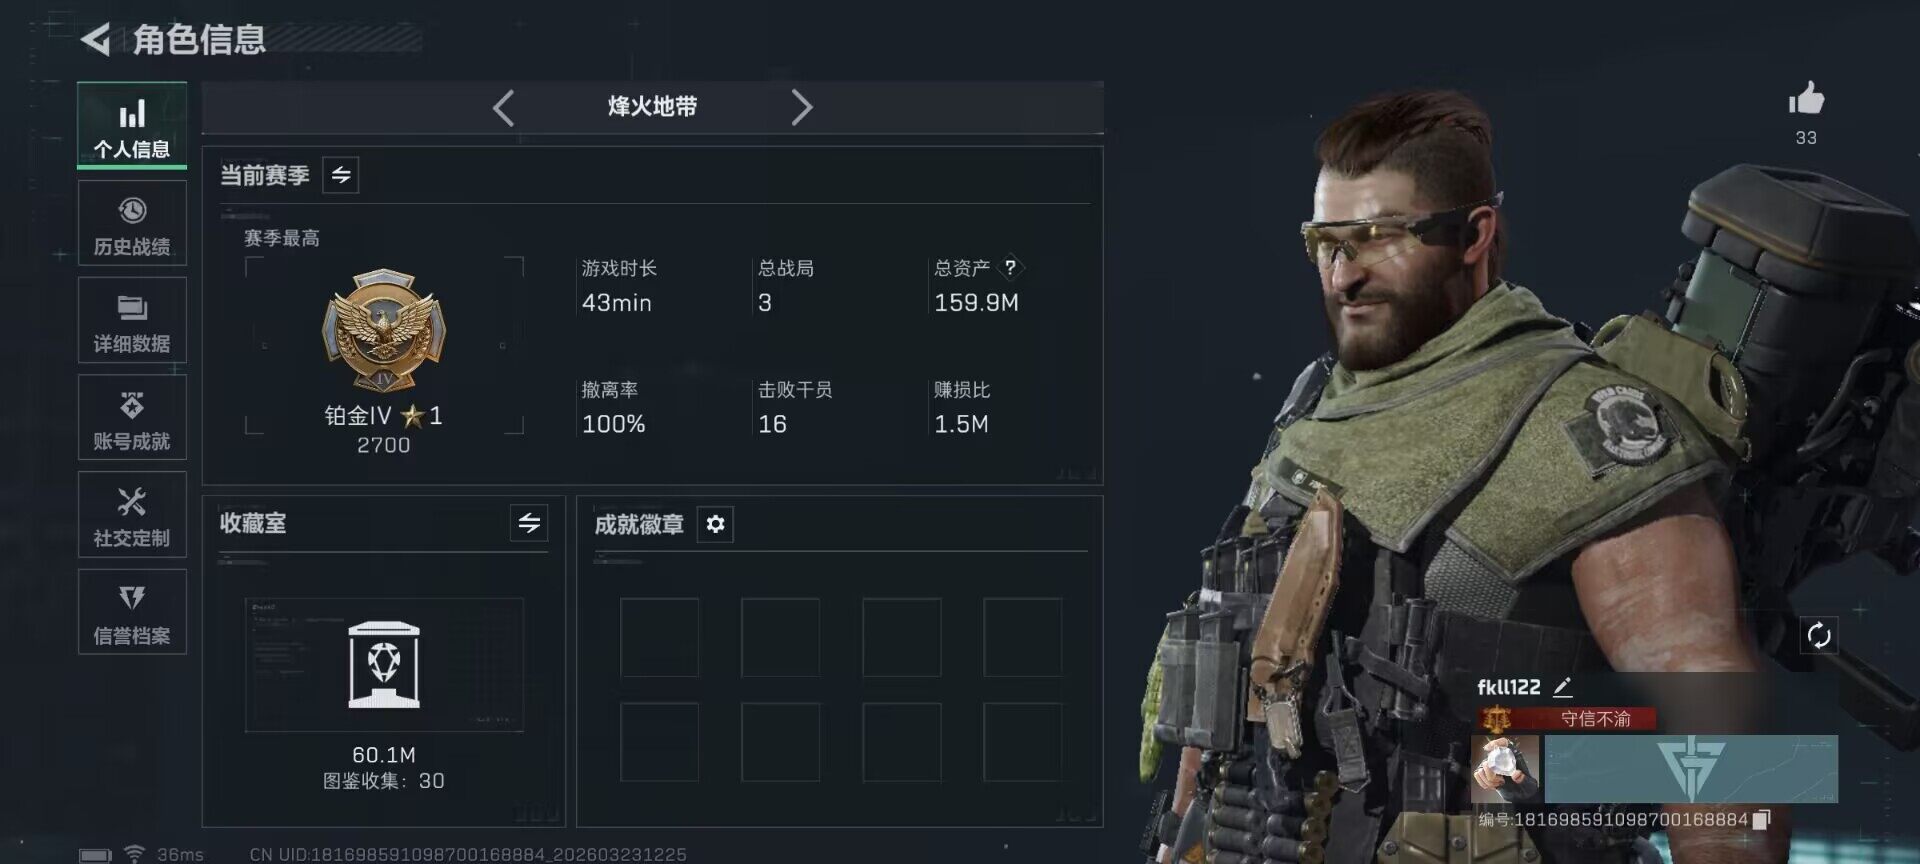This screenshot has width=1920, height=864.
Task: Rotate character with the refresh icon
Action: click(1818, 635)
